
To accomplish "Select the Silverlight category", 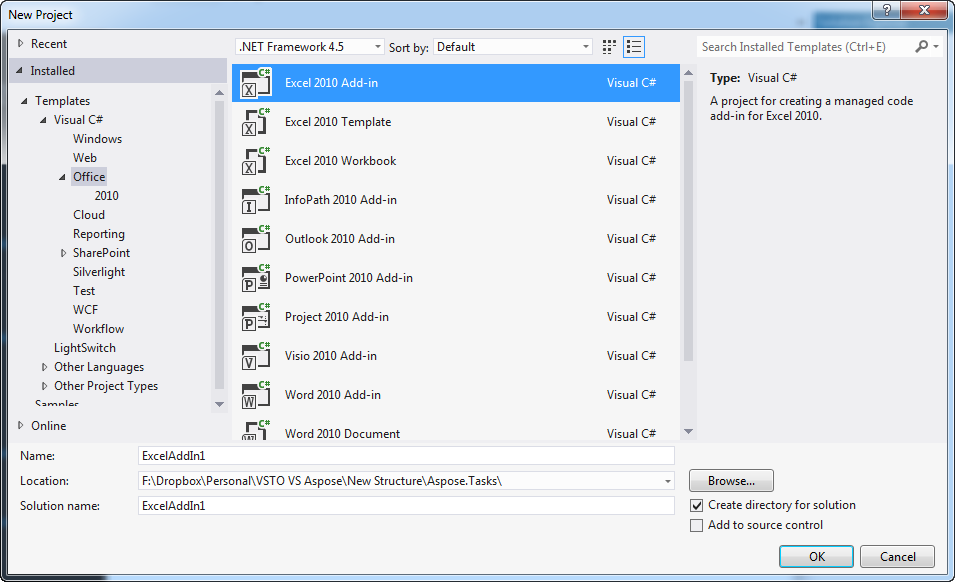I will 99,272.
